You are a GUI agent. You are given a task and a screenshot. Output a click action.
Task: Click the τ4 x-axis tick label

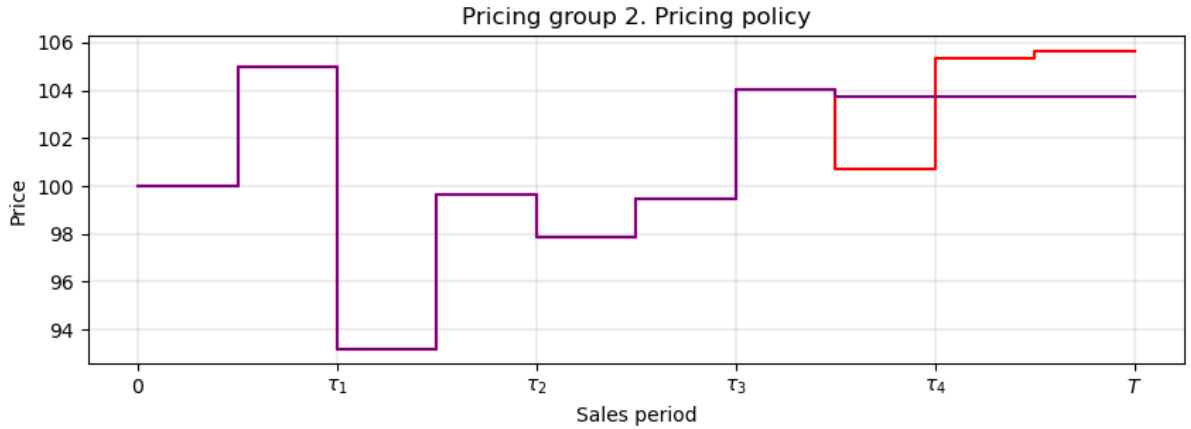coord(935,385)
